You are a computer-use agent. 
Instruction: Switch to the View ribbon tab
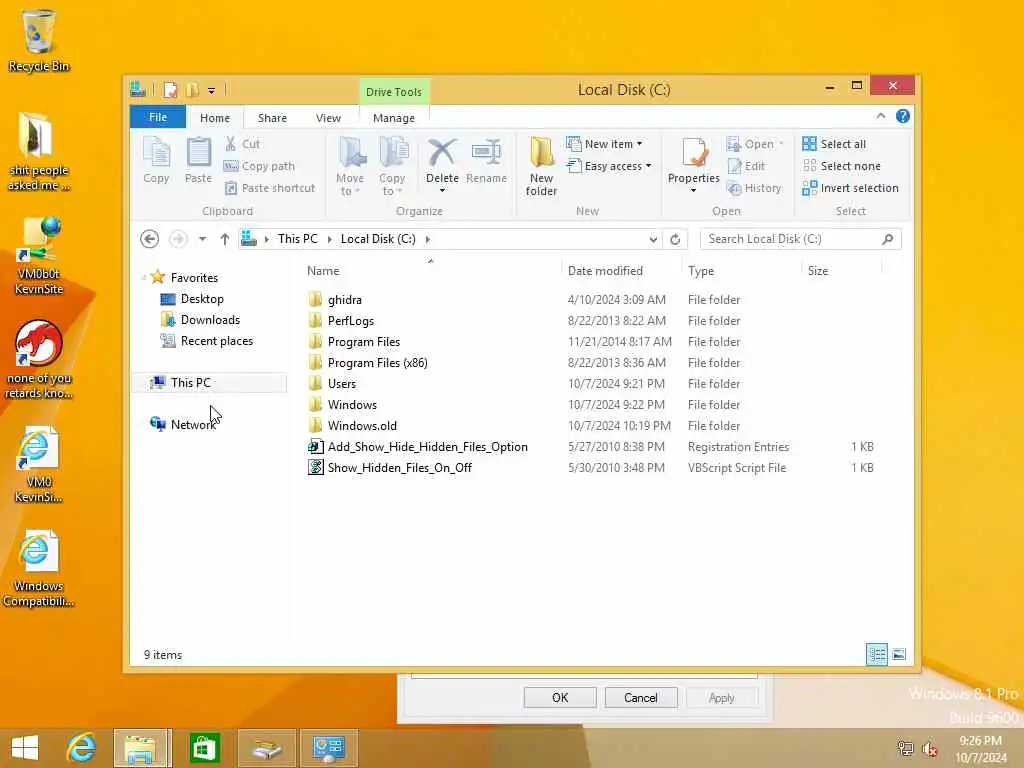(328, 118)
